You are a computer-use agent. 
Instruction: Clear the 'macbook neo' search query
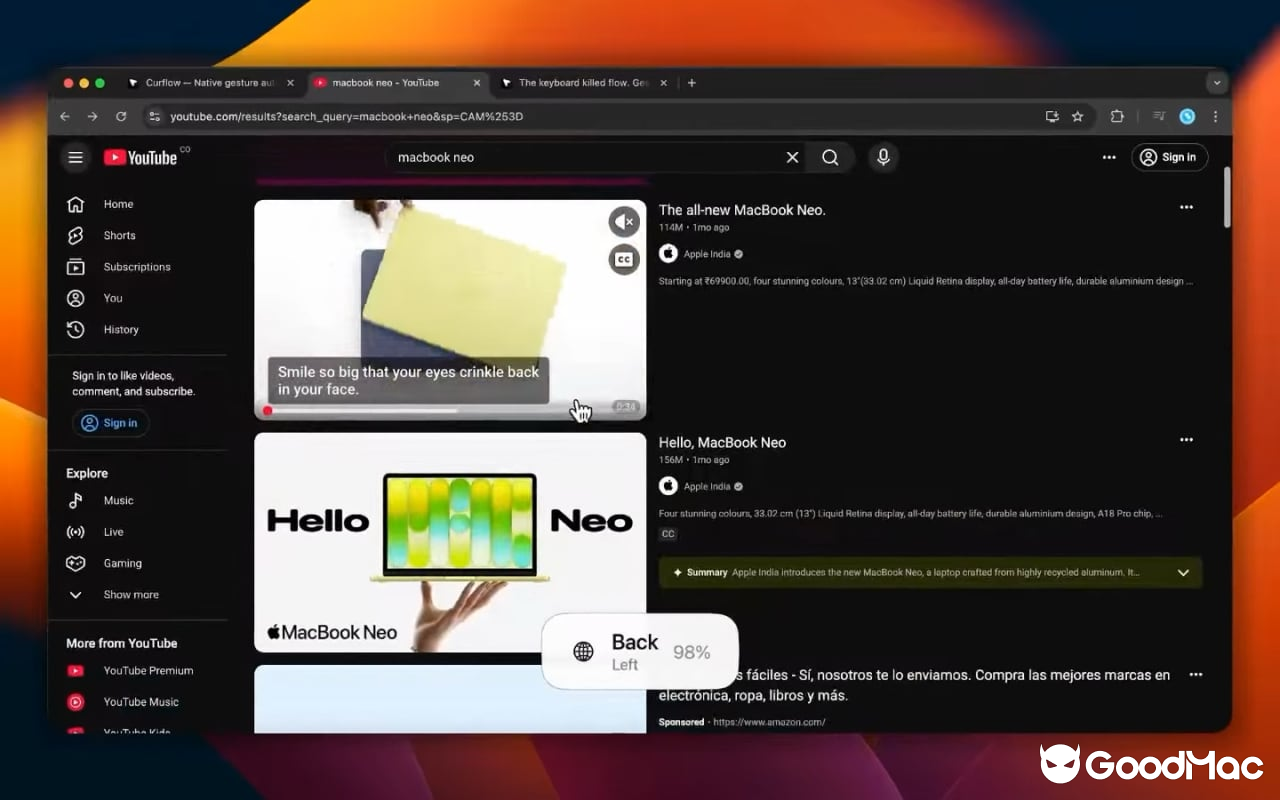[x=792, y=157]
